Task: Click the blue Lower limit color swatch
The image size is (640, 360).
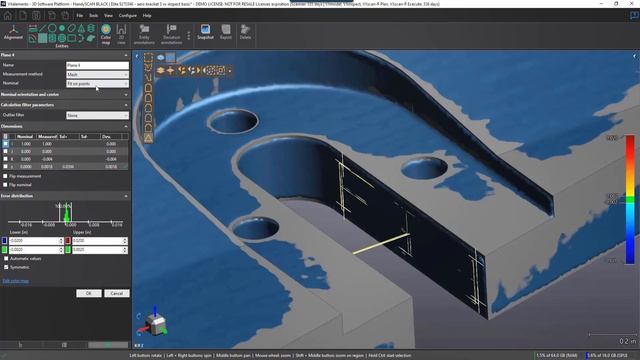Action: 4,241
